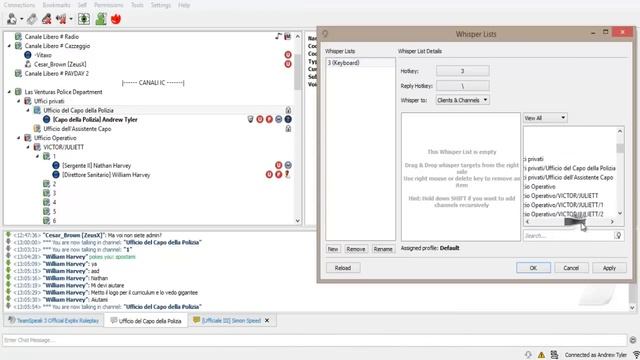640x360 pixels.
Task: Click right arrow of whisper targets horizontal scrollbar
Action: (x=612, y=222)
